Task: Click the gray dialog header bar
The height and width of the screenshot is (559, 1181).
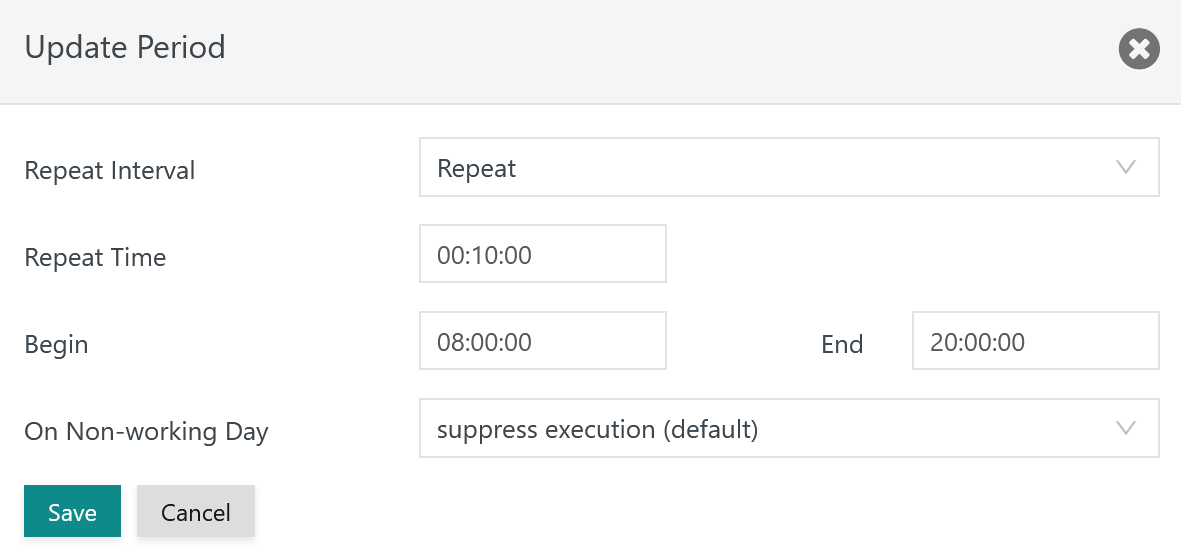Action: [x=590, y=51]
